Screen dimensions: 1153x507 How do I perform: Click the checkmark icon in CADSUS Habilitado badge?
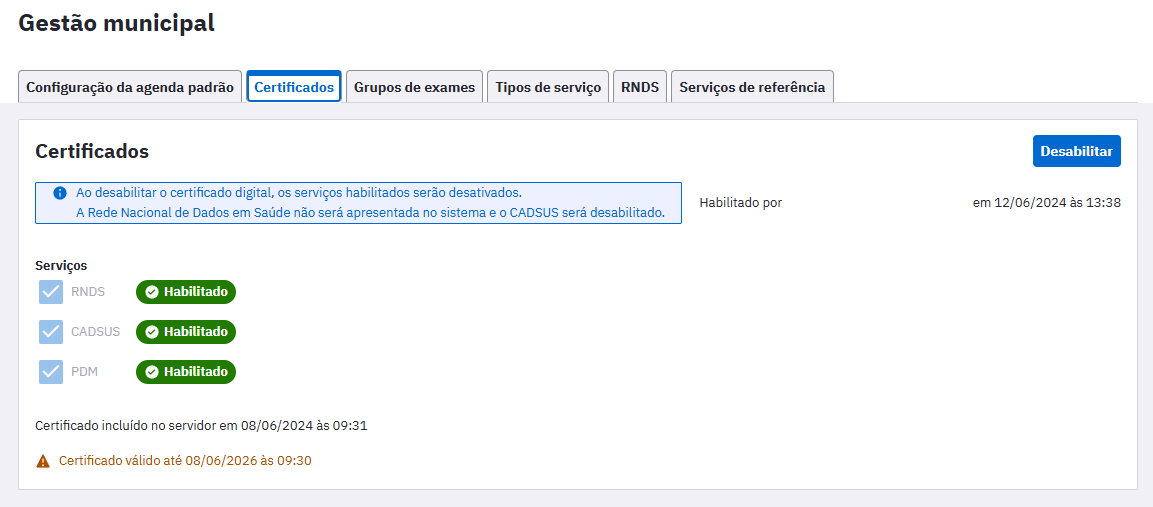coord(152,332)
